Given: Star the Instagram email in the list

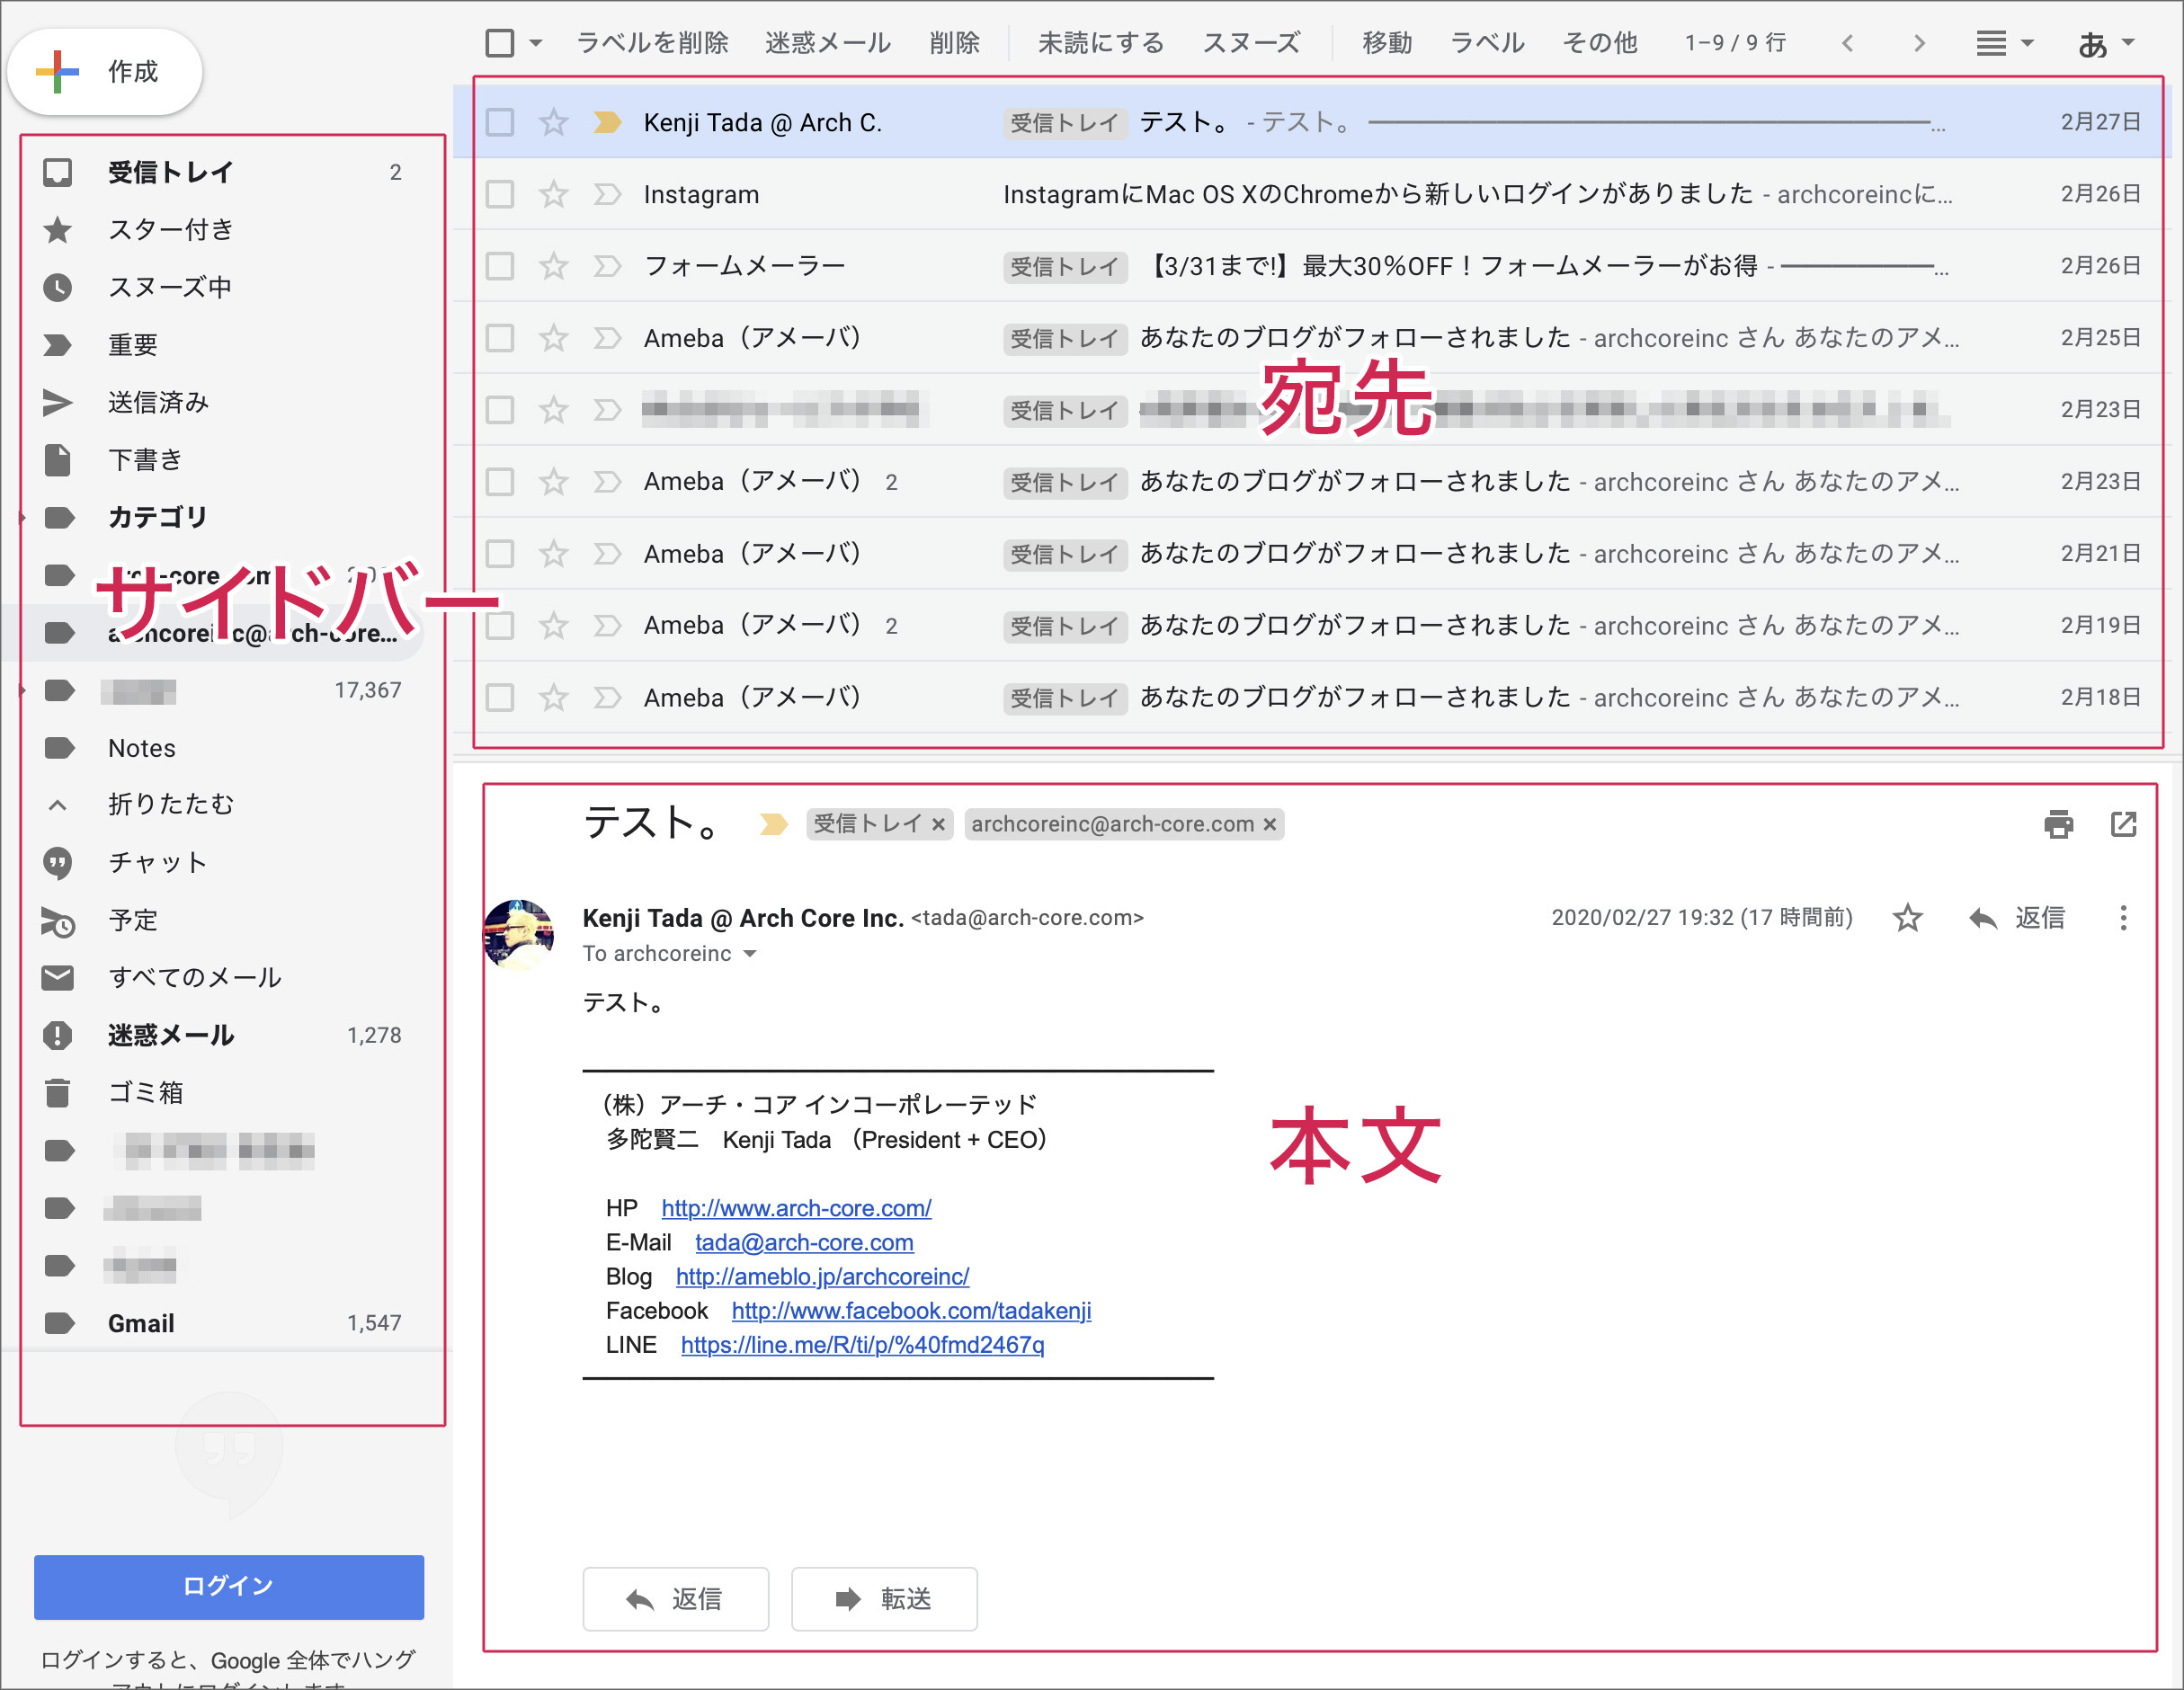Looking at the screenshot, I should [x=553, y=194].
